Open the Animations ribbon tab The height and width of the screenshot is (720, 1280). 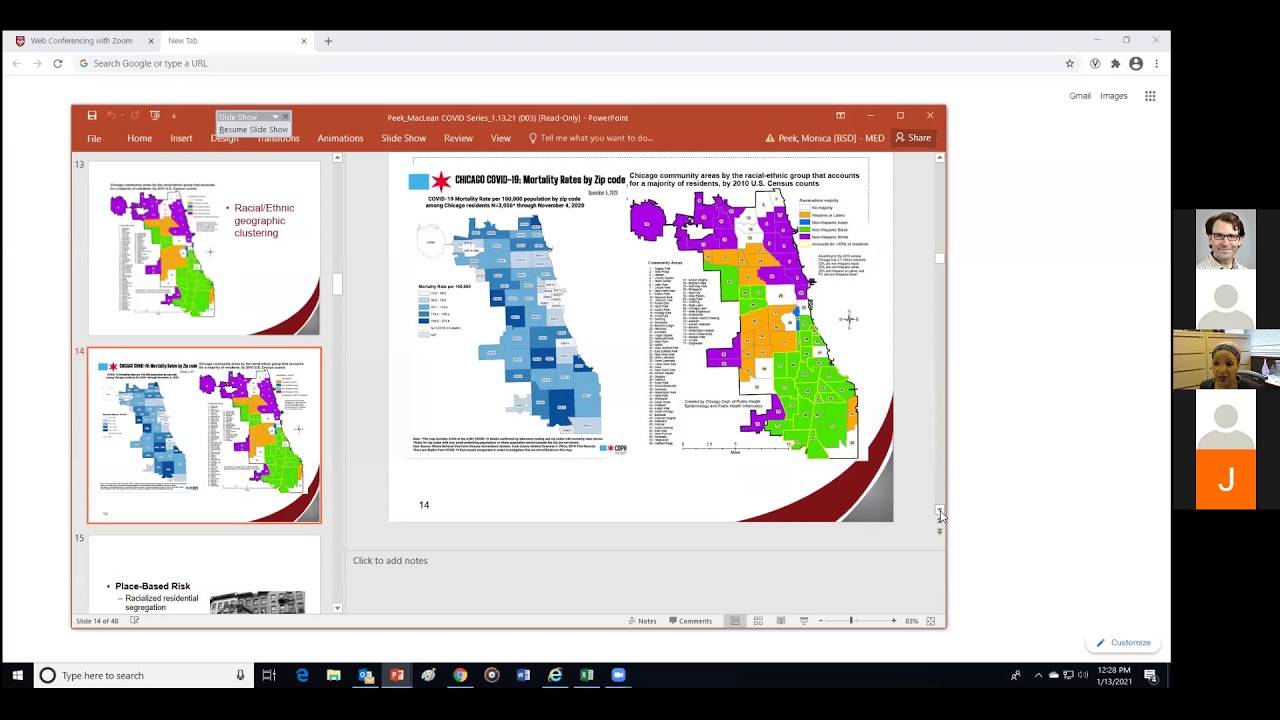(340, 138)
